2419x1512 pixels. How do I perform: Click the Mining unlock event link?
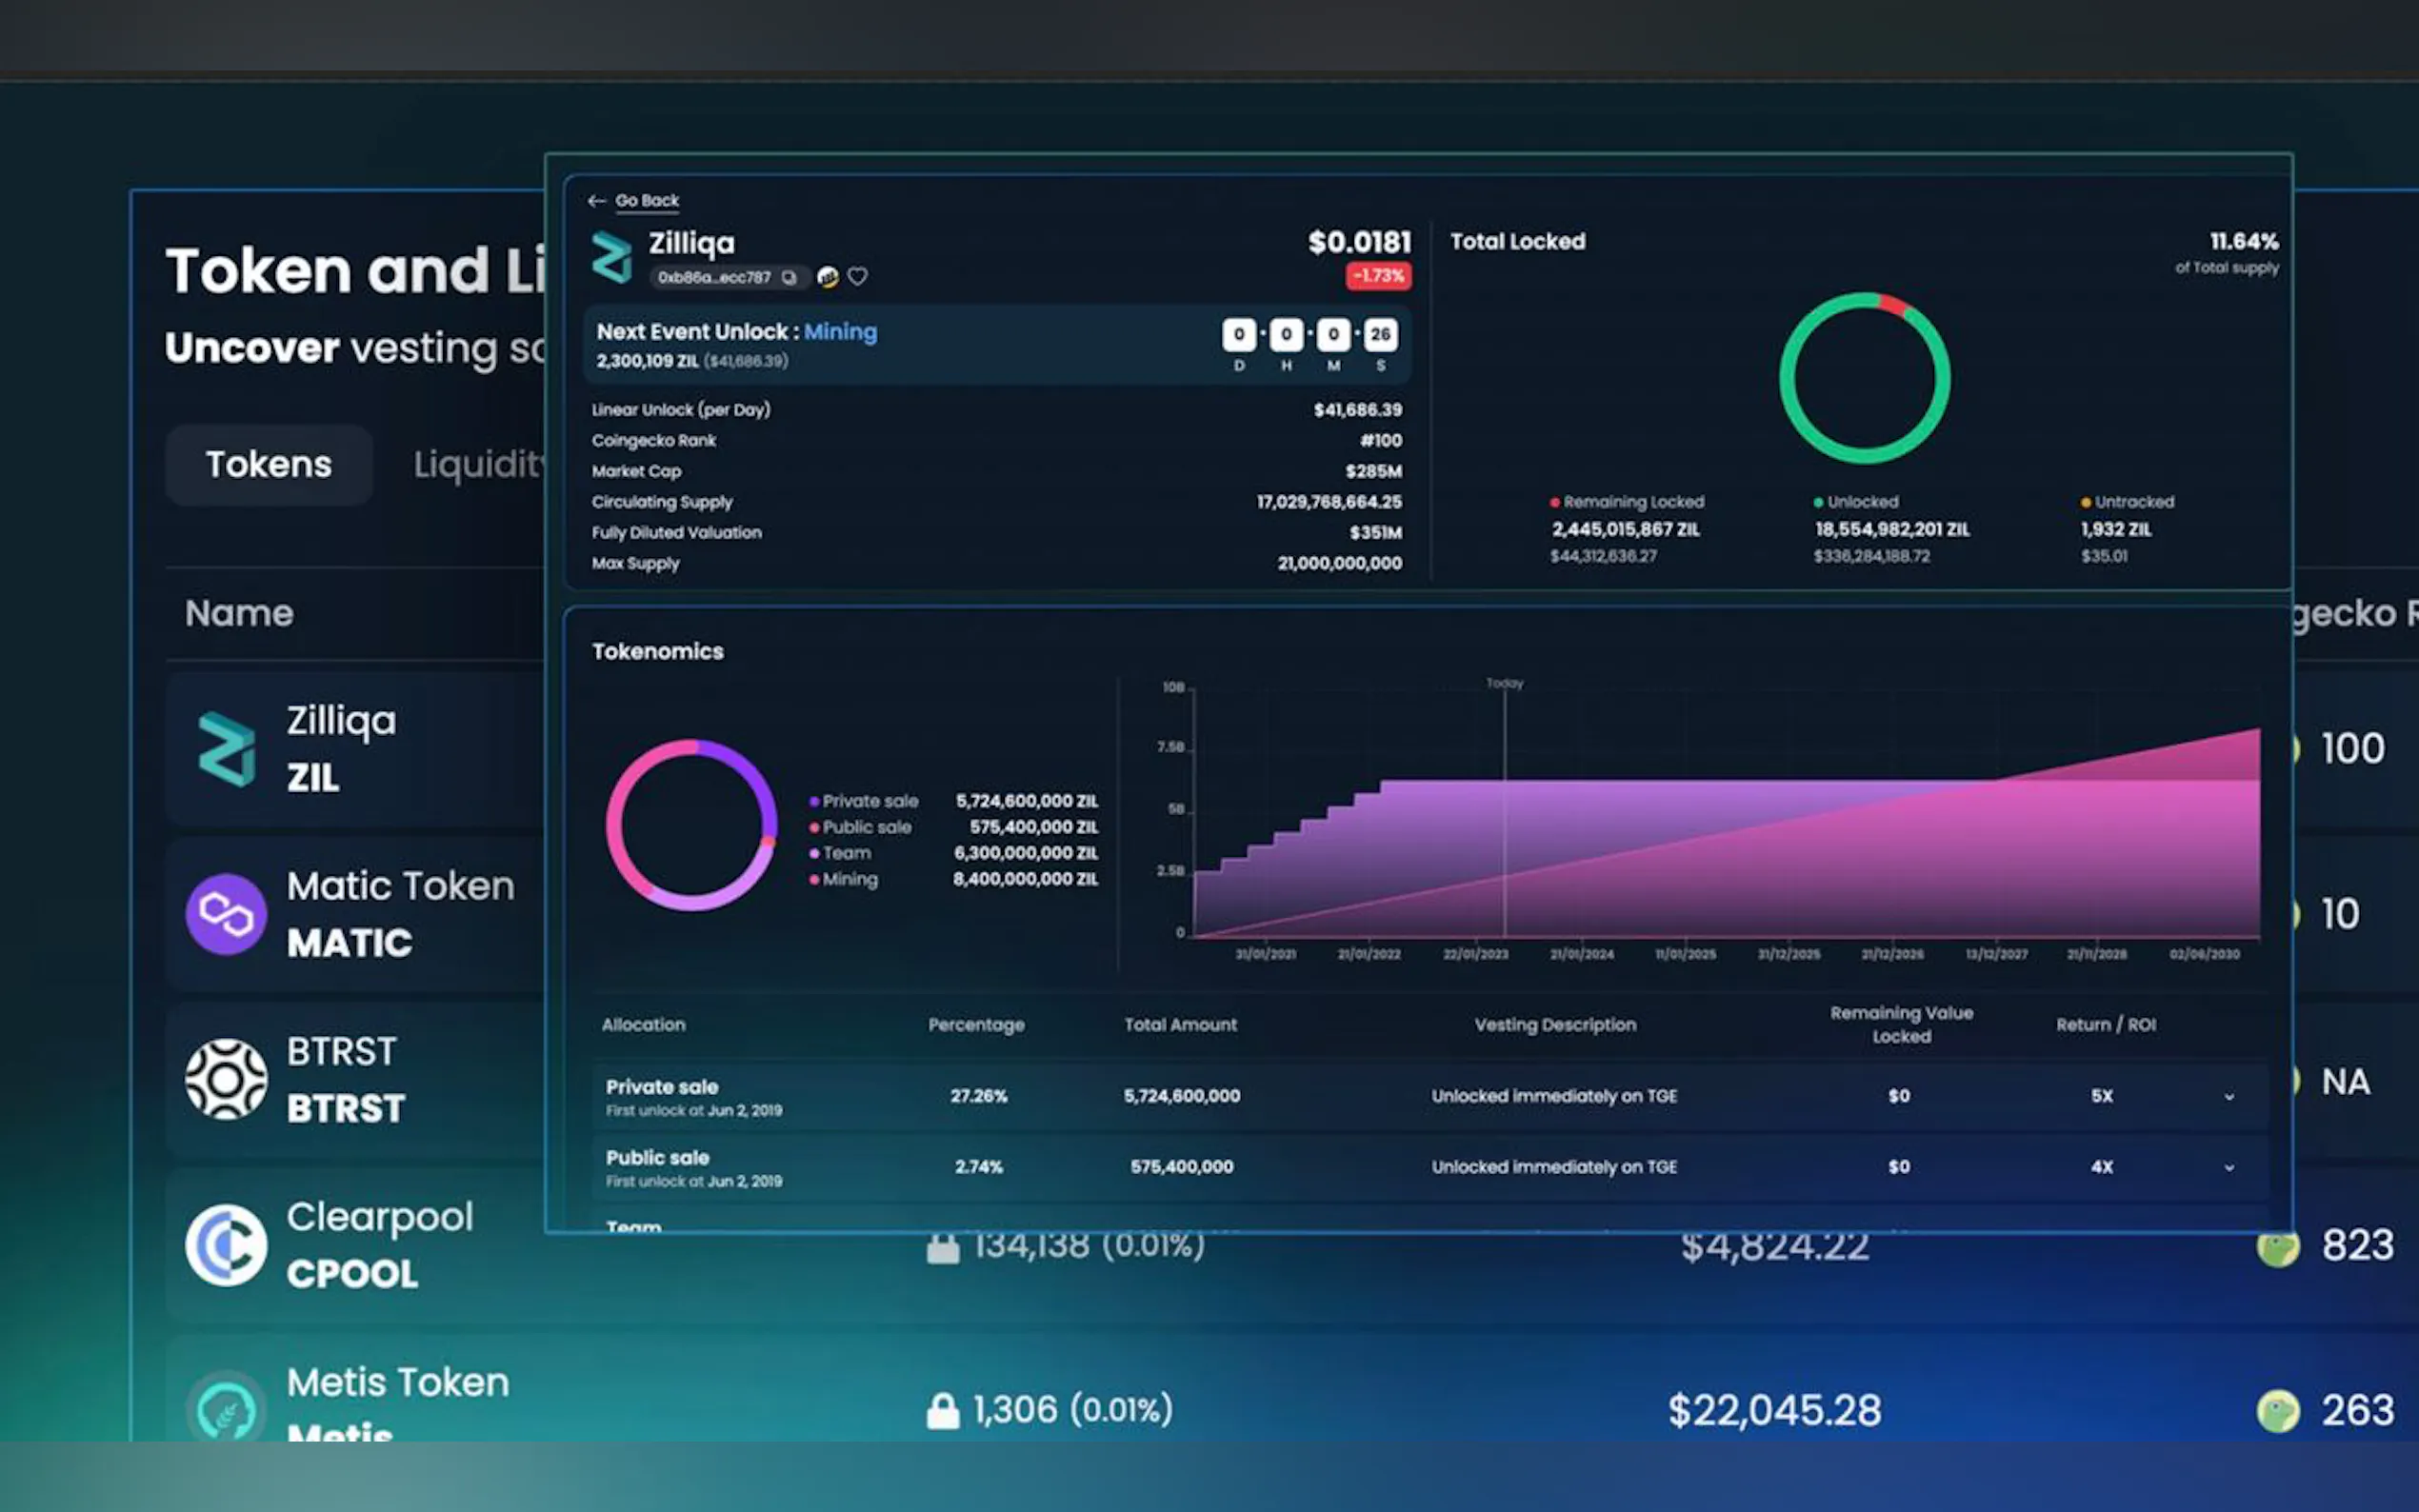pyautogui.click(x=840, y=332)
